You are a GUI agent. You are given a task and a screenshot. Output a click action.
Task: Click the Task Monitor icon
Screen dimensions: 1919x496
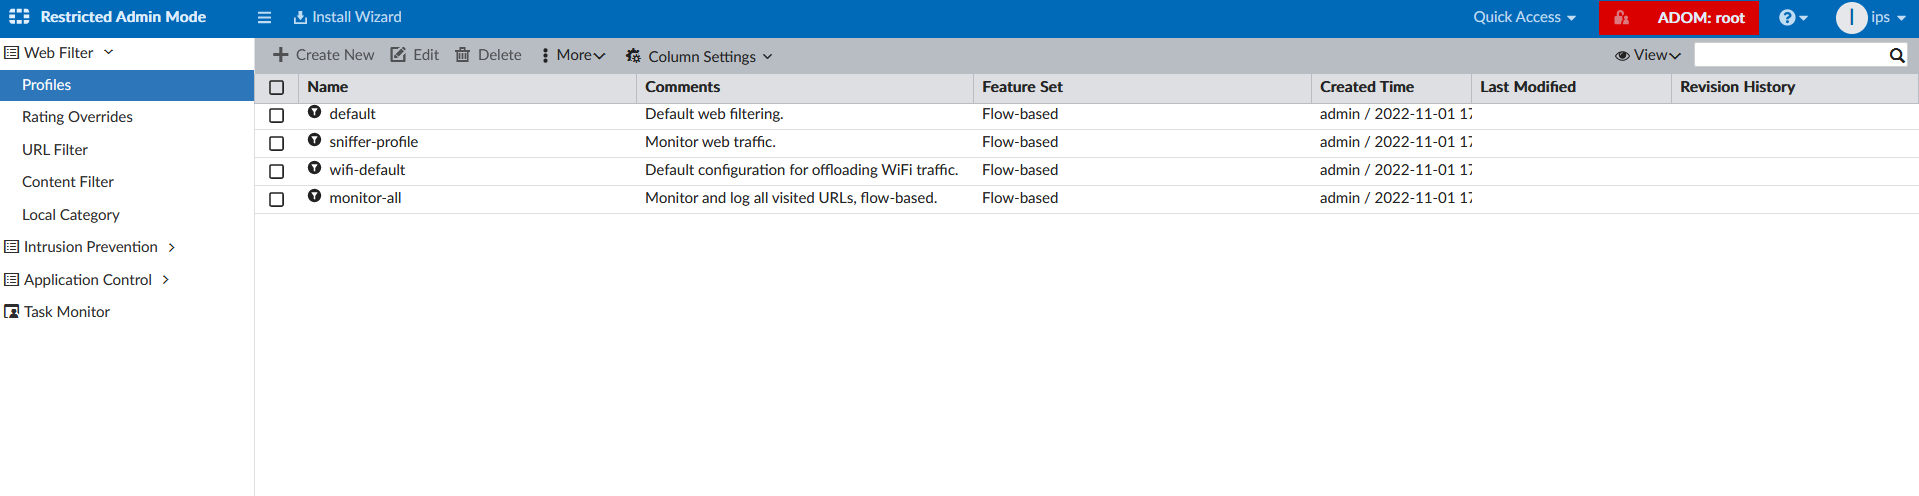tap(12, 312)
